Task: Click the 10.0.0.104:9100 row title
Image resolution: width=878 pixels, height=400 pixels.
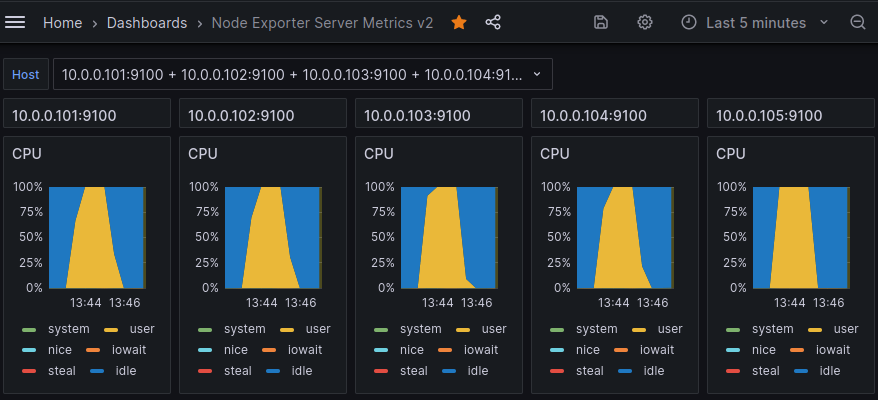Action: point(594,115)
